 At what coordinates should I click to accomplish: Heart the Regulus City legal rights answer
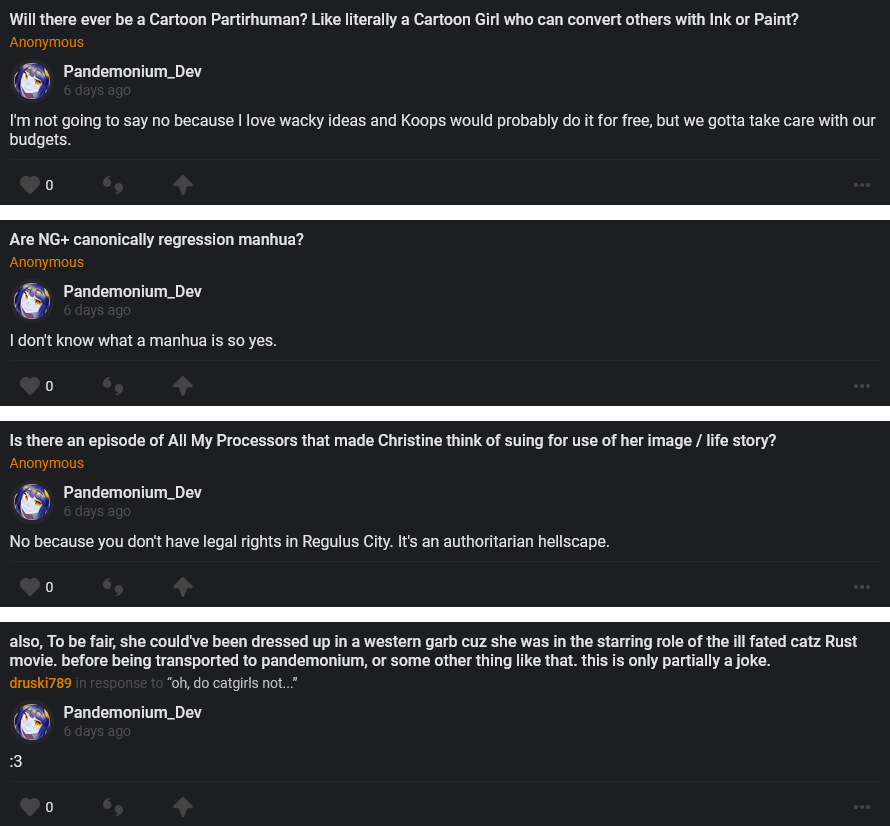[30, 587]
